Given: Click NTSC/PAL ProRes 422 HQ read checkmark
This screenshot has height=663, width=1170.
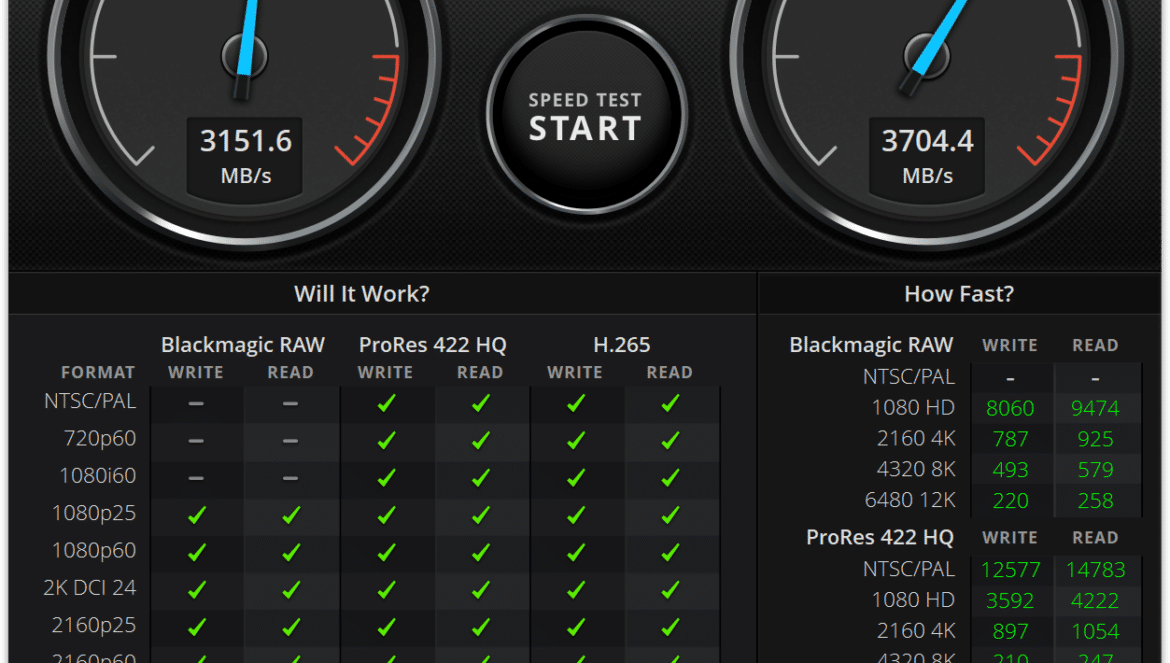Looking at the screenshot, I should point(481,403).
